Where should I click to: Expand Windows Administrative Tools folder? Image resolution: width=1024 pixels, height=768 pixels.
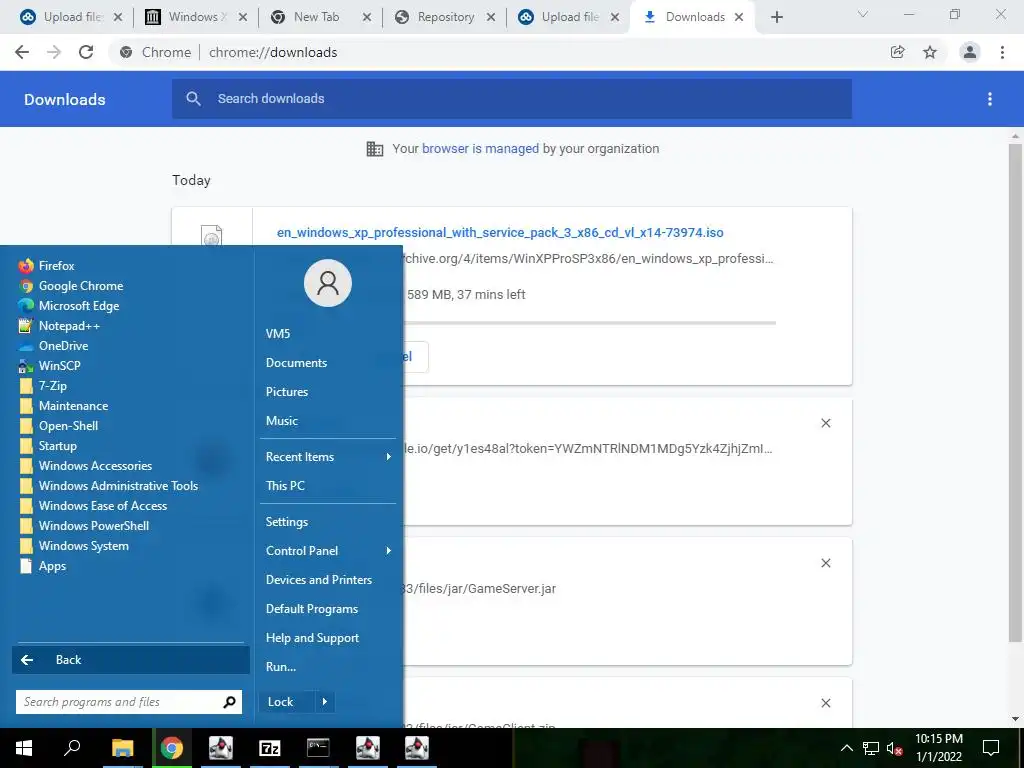pos(108,486)
